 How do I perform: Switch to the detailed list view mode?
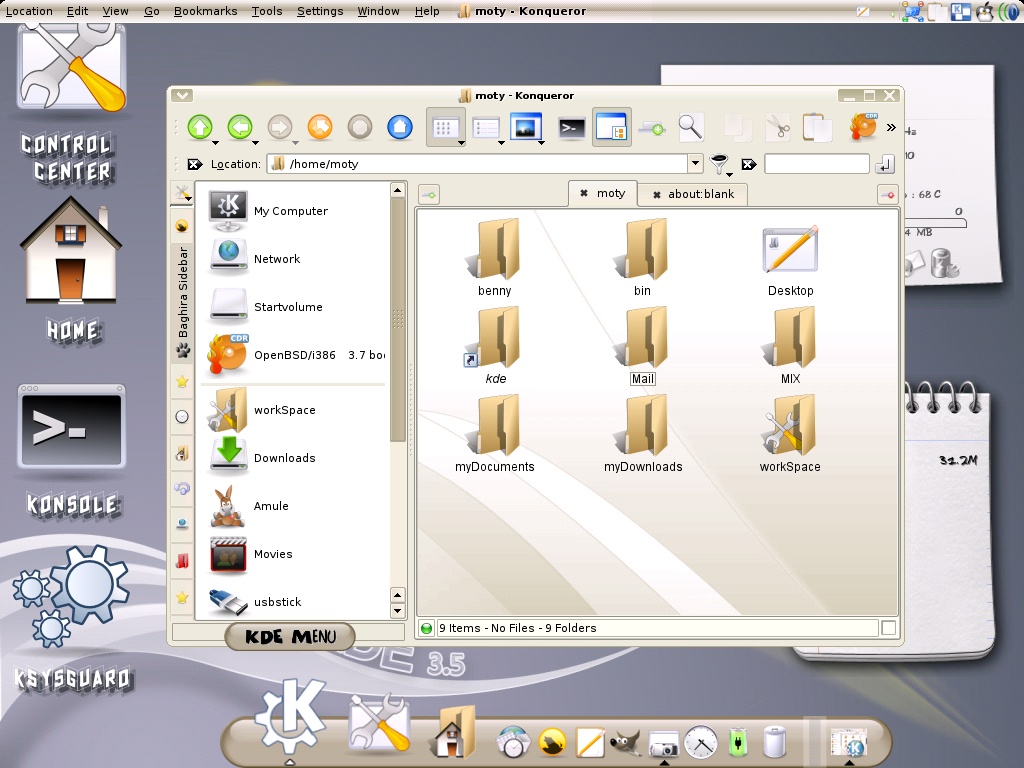coord(486,127)
